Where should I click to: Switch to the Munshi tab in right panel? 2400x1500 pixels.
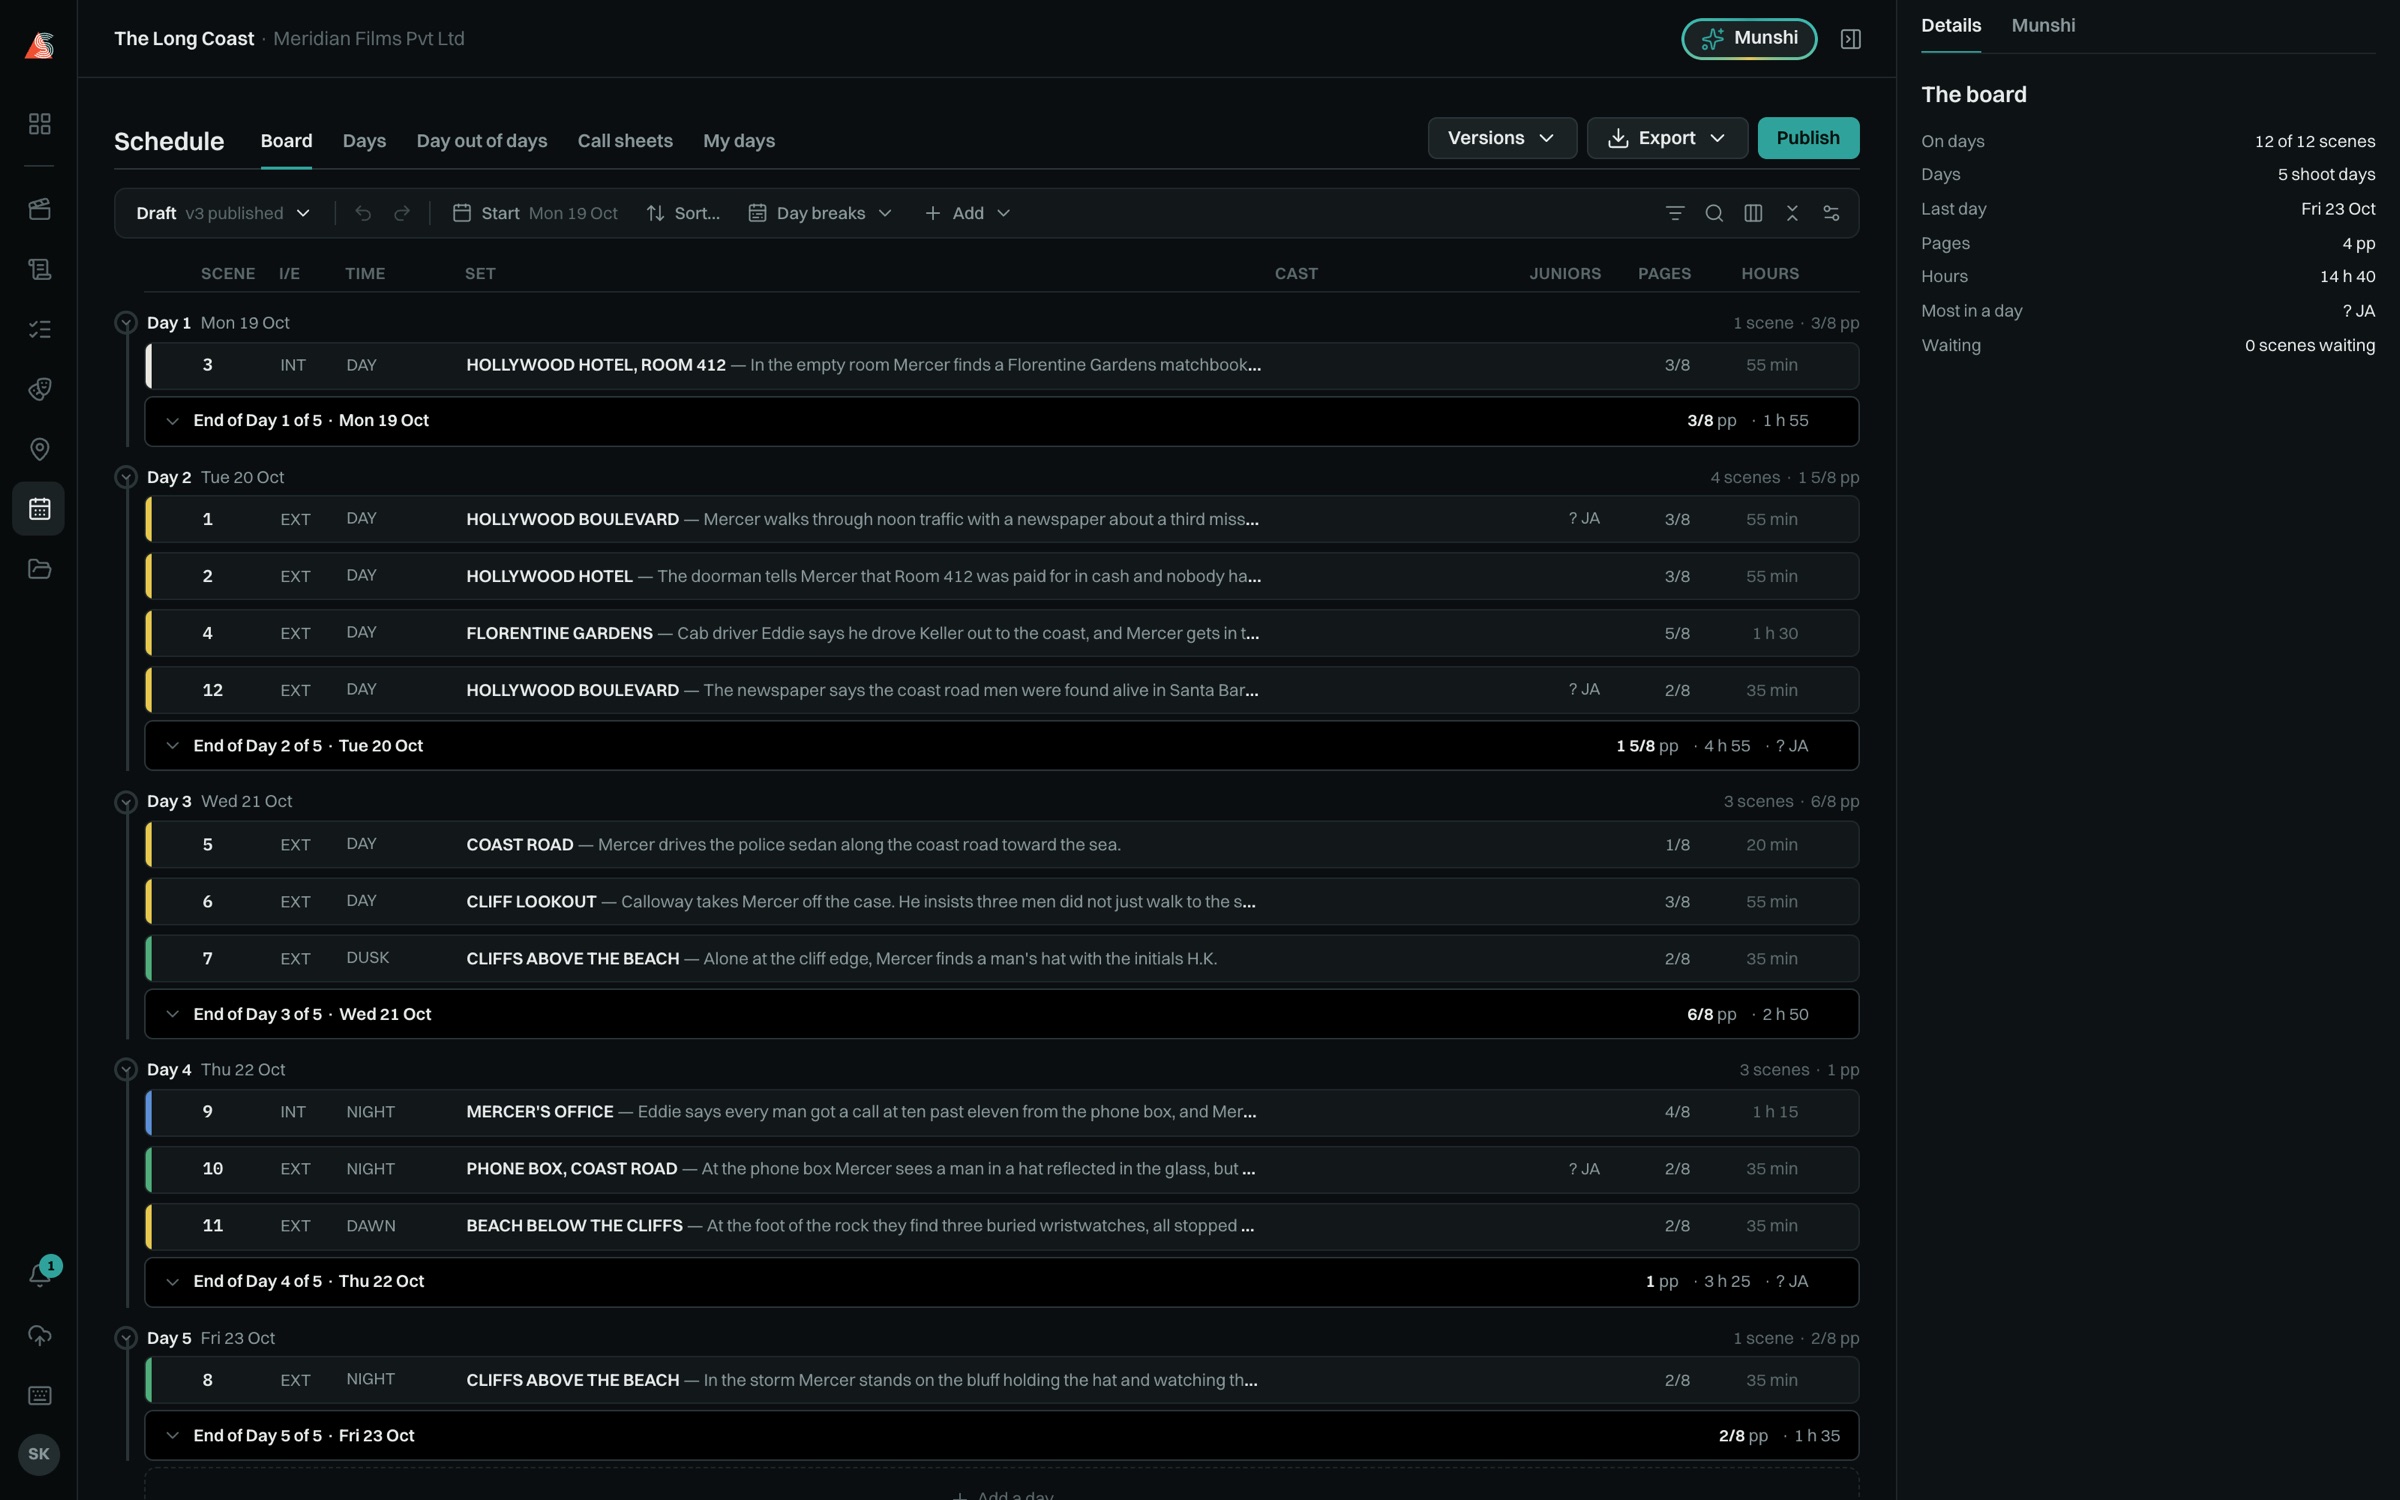(2043, 26)
